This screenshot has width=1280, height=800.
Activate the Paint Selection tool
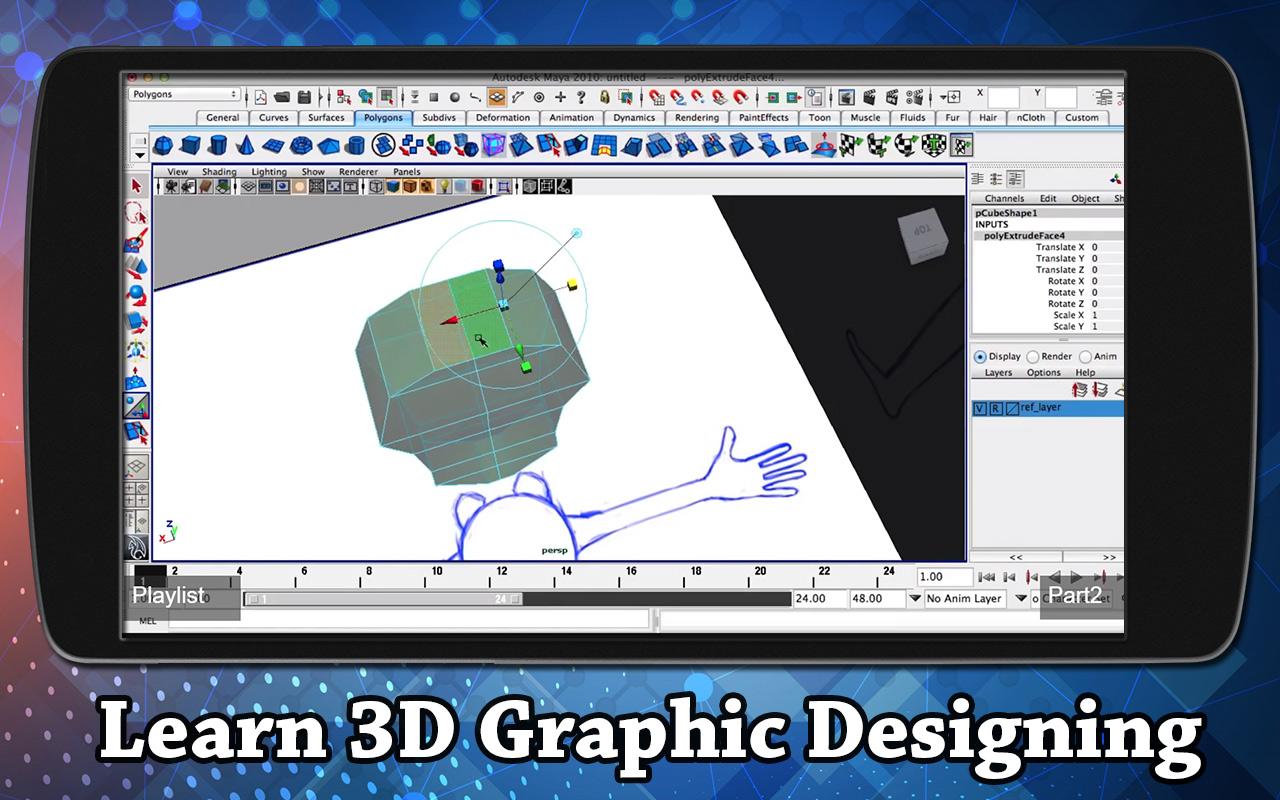pos(137,241)
